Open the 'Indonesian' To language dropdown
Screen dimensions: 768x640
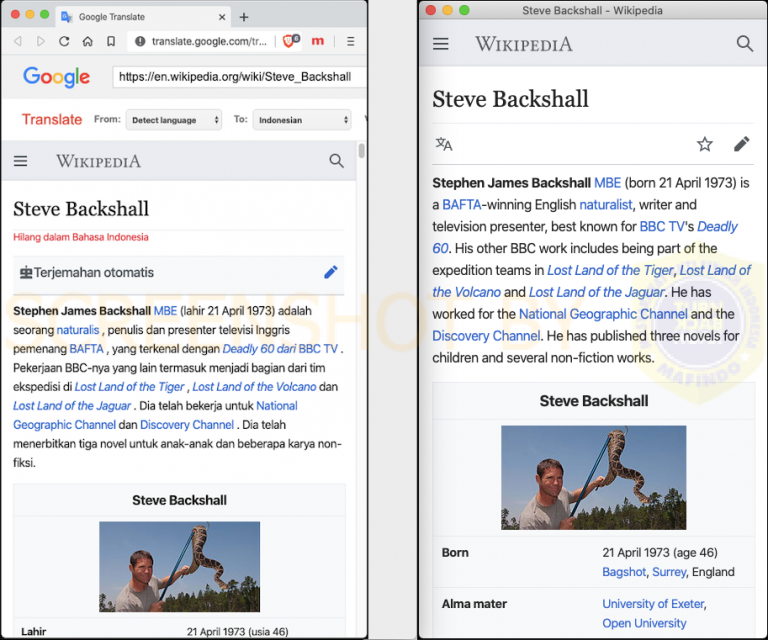pyautogui.click(x=302, y=120)
